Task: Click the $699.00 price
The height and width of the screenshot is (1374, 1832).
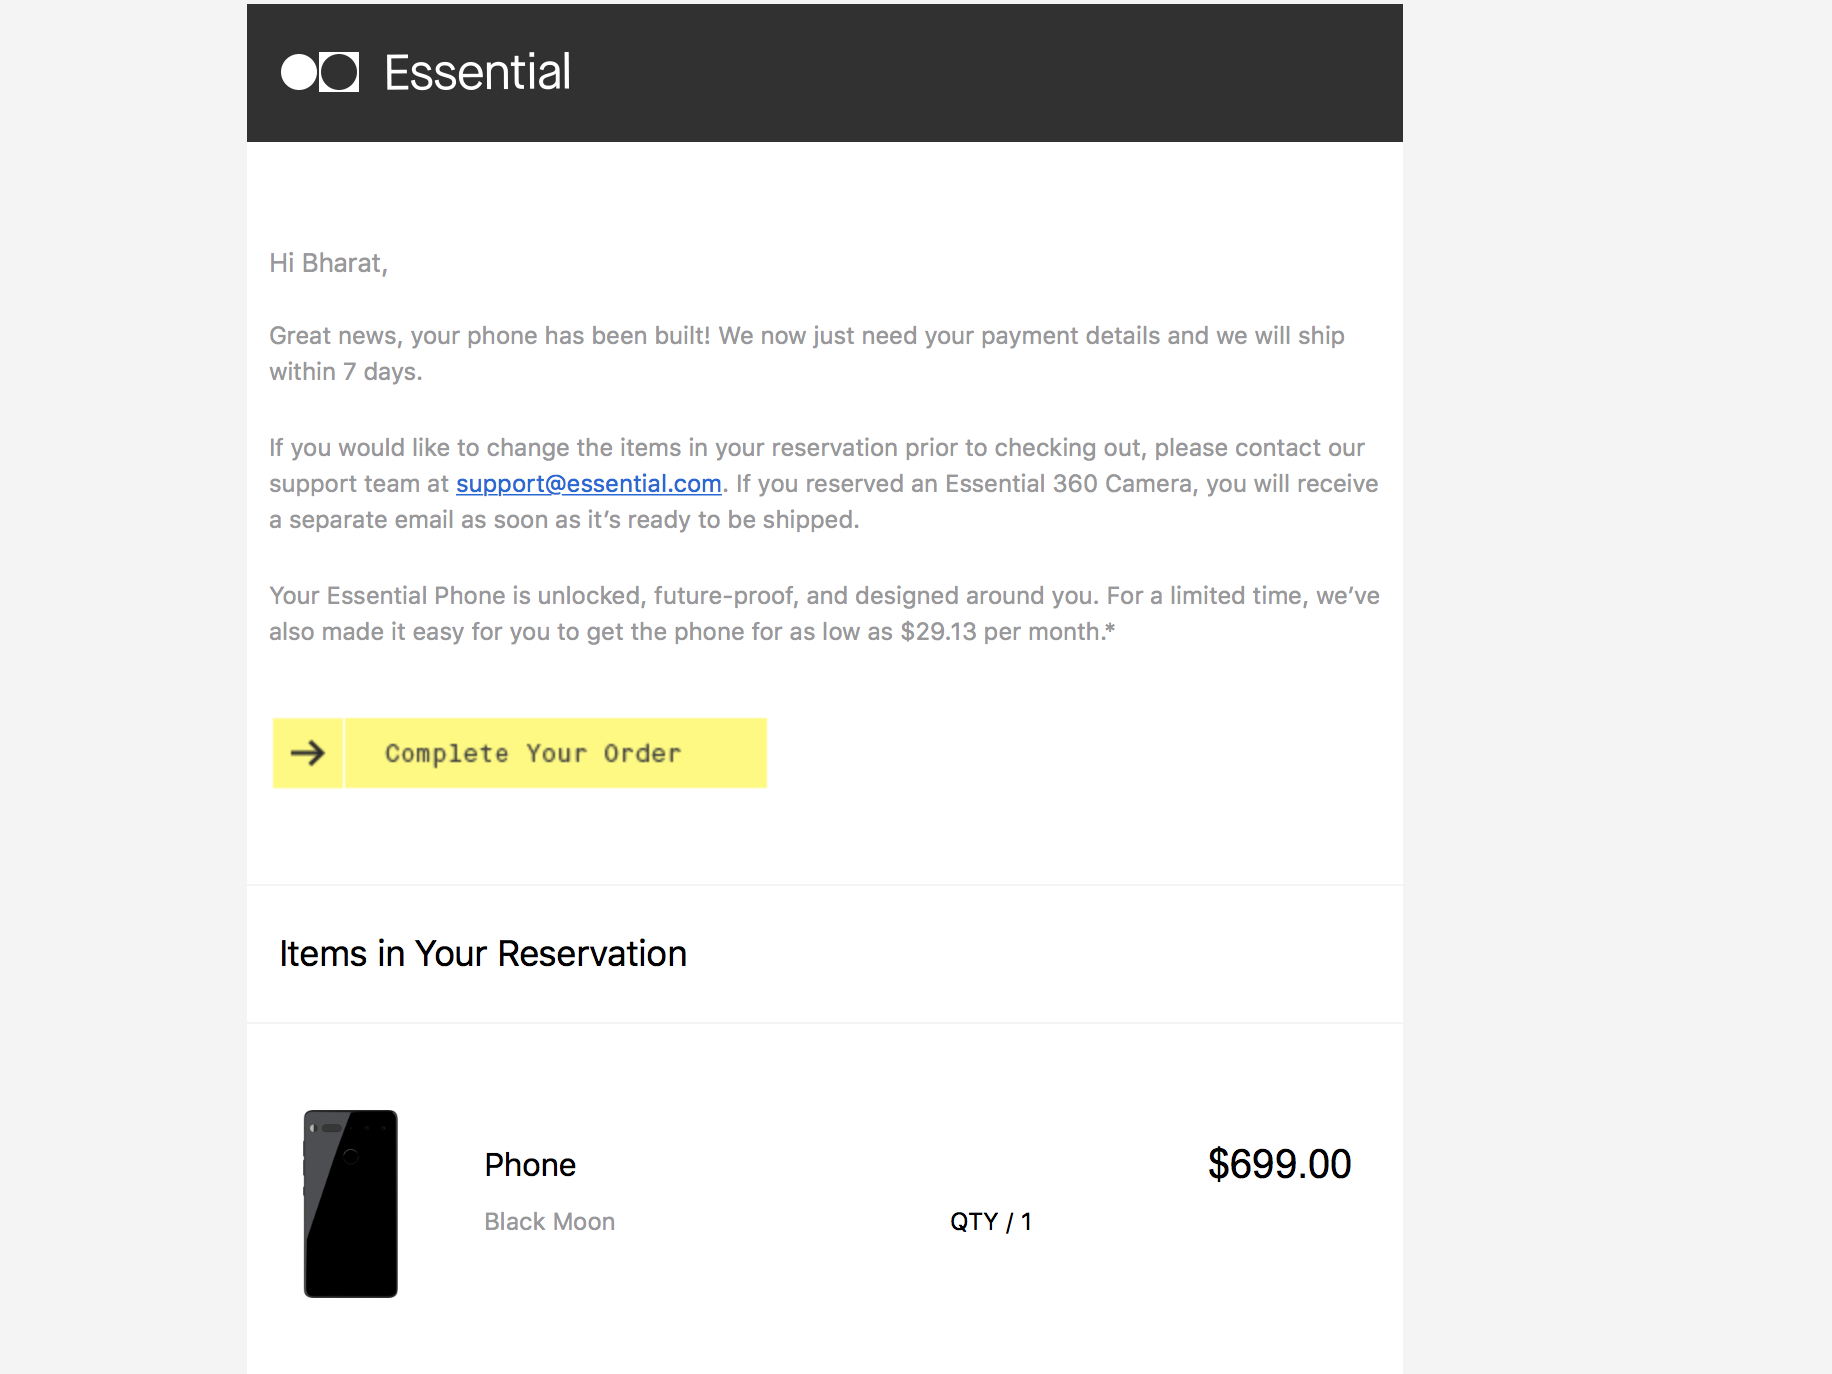Action: click(1279, 1164)
